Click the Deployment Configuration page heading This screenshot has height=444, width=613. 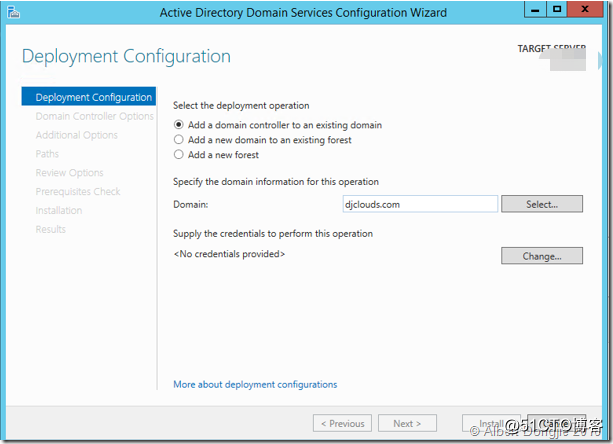[126, 56]
